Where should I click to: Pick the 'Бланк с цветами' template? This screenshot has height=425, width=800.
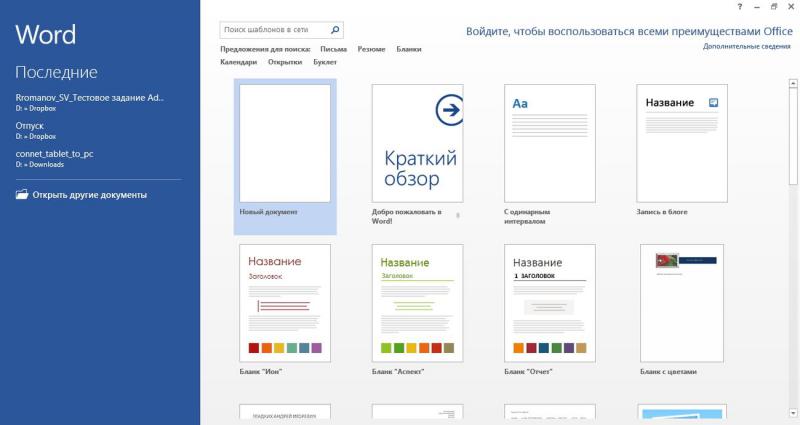[x=681, y=303]
